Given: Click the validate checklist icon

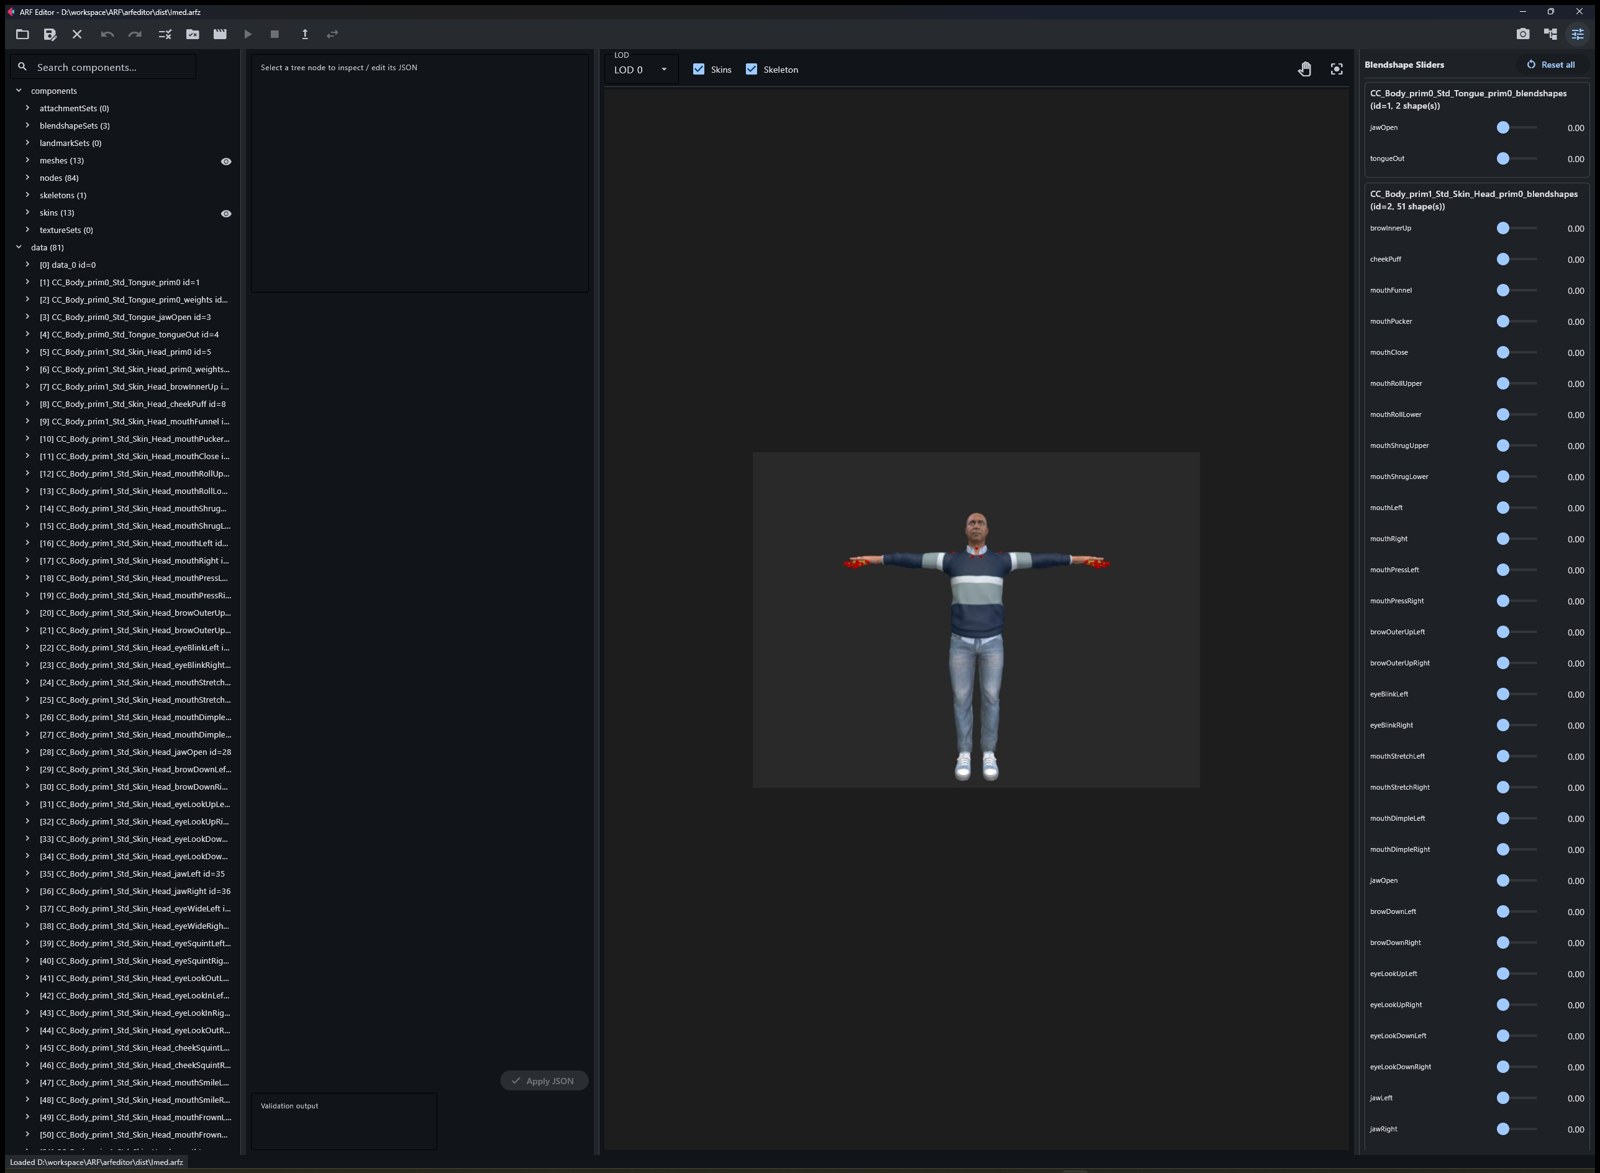Looking at the screenshot, I should (165, 34).
